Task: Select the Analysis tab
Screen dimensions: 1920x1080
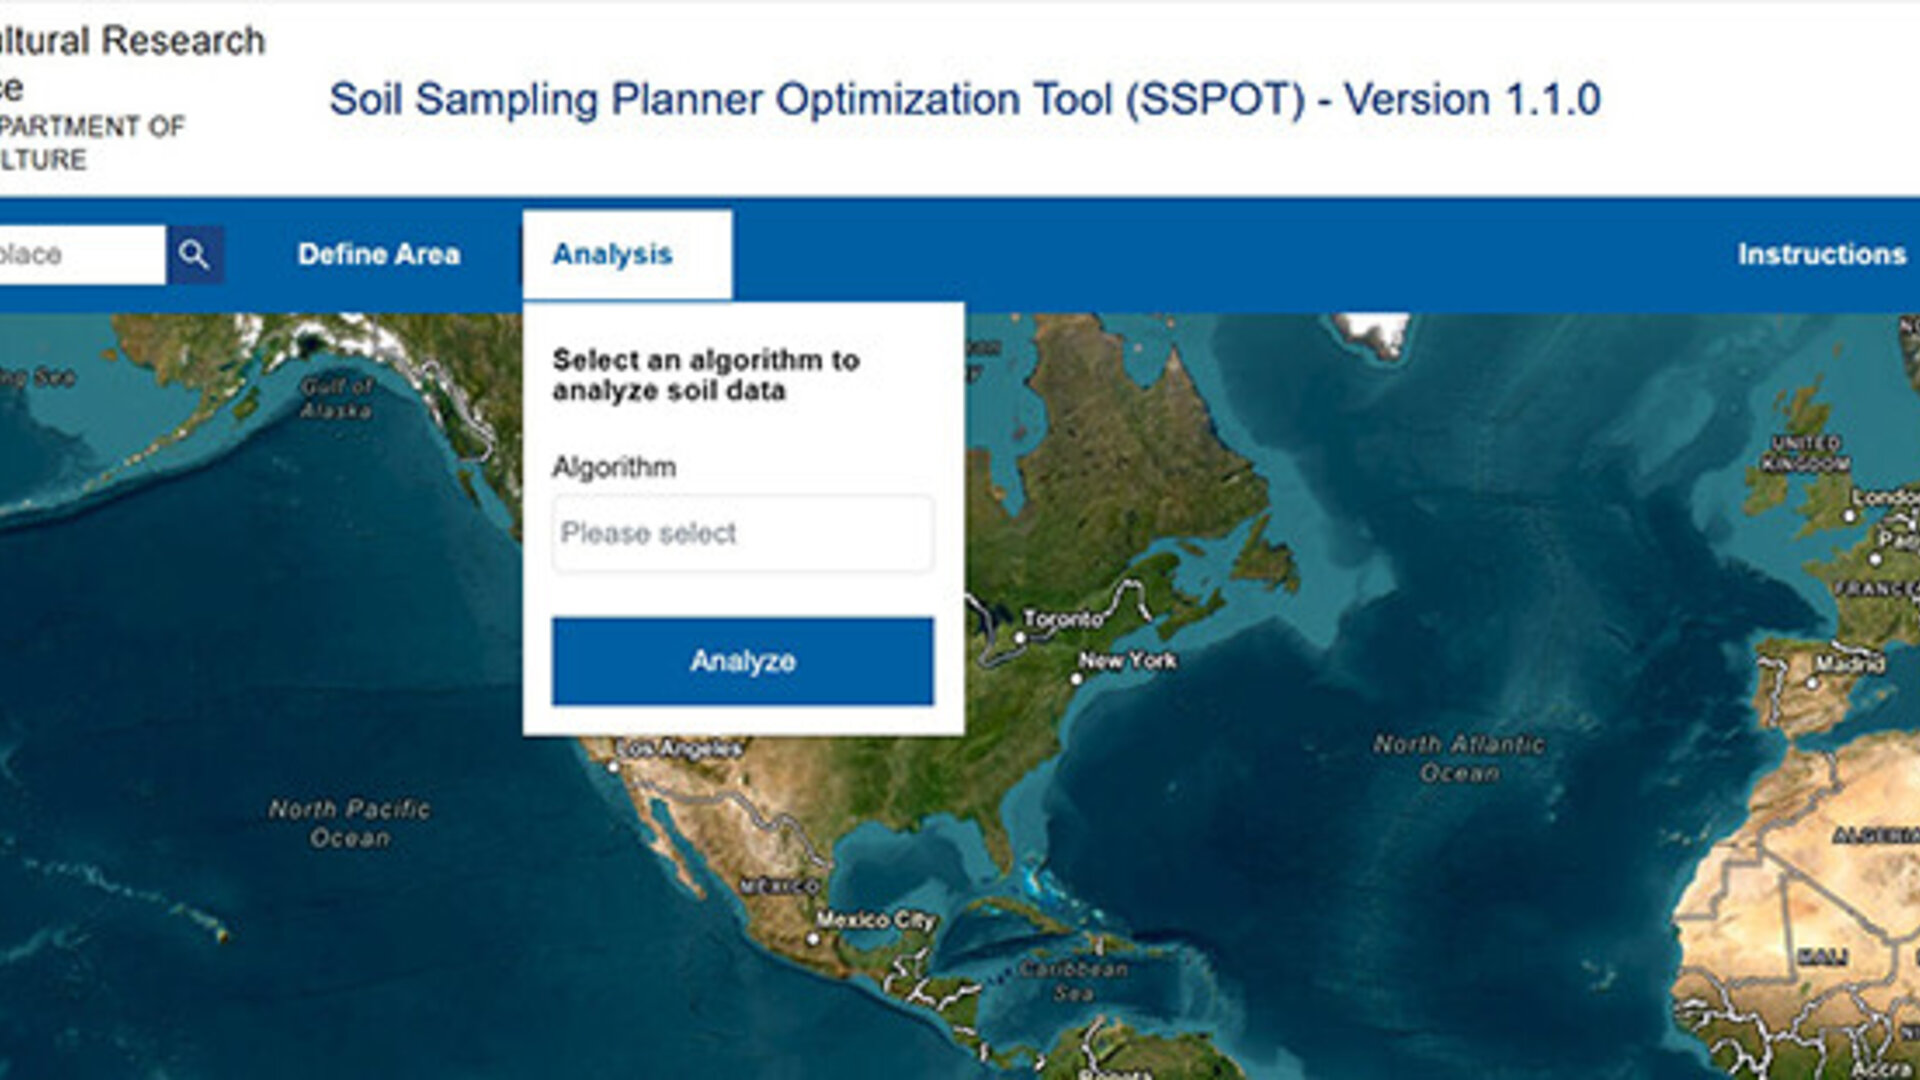Action: coord(613,254)
